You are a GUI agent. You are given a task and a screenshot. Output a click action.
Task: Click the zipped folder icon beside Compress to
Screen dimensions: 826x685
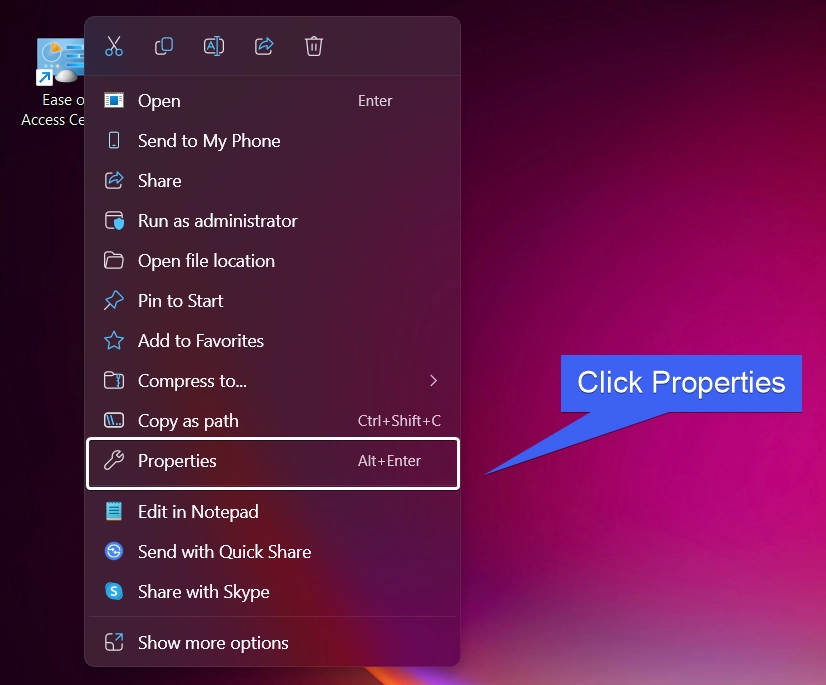[x=114, y=380]
